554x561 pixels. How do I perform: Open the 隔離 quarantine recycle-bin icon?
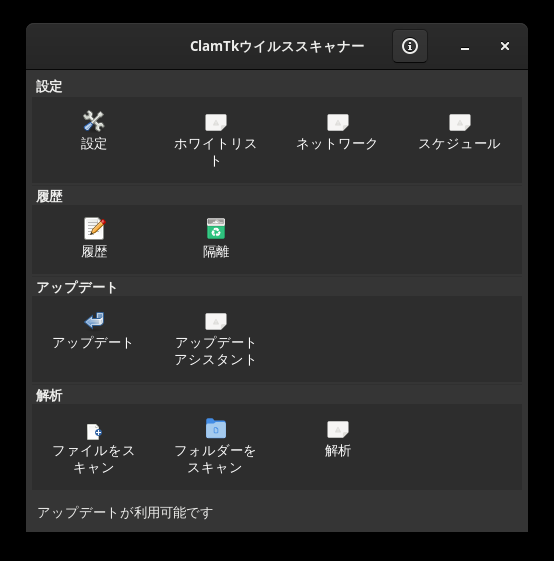[x=216, y=228]
